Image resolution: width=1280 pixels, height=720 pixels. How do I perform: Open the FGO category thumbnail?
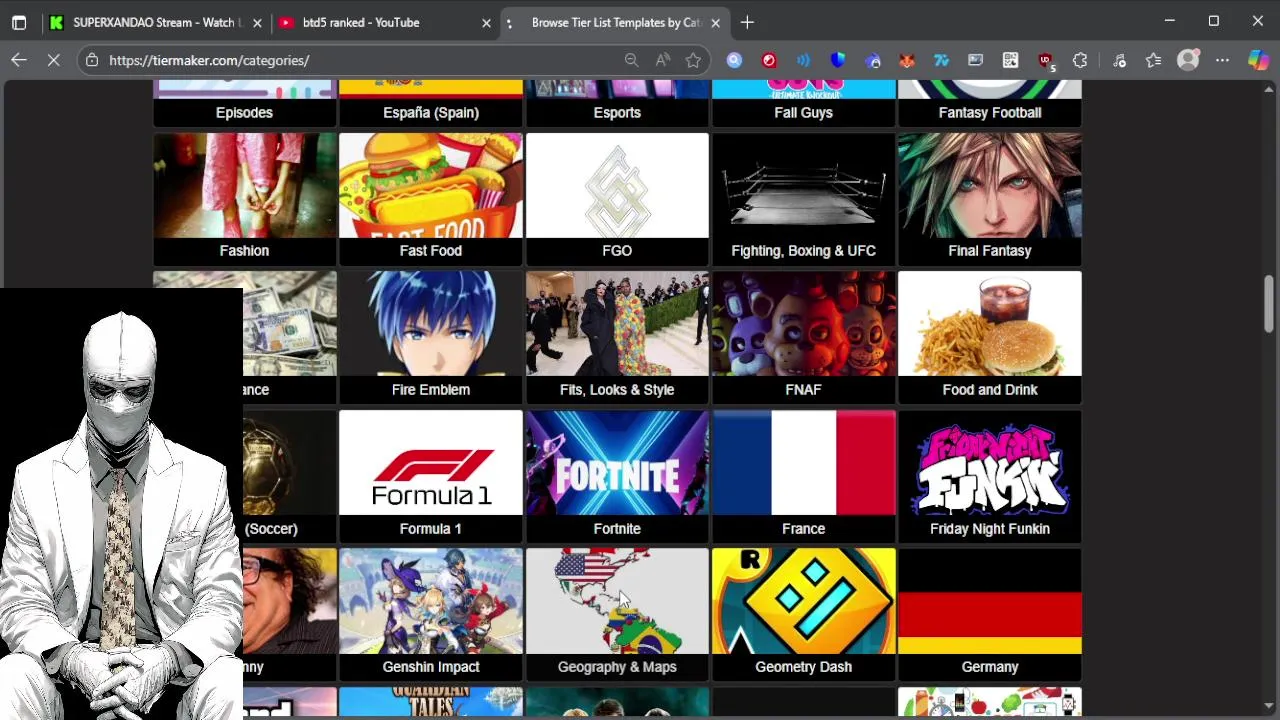tap(617, 186)
